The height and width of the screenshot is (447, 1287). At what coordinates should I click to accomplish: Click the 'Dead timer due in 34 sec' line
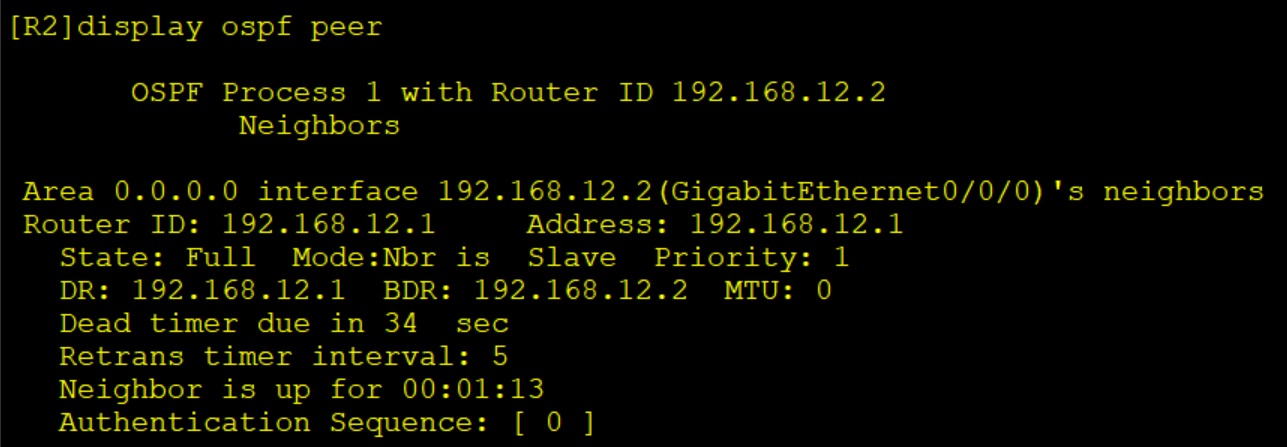pos(283,324)
